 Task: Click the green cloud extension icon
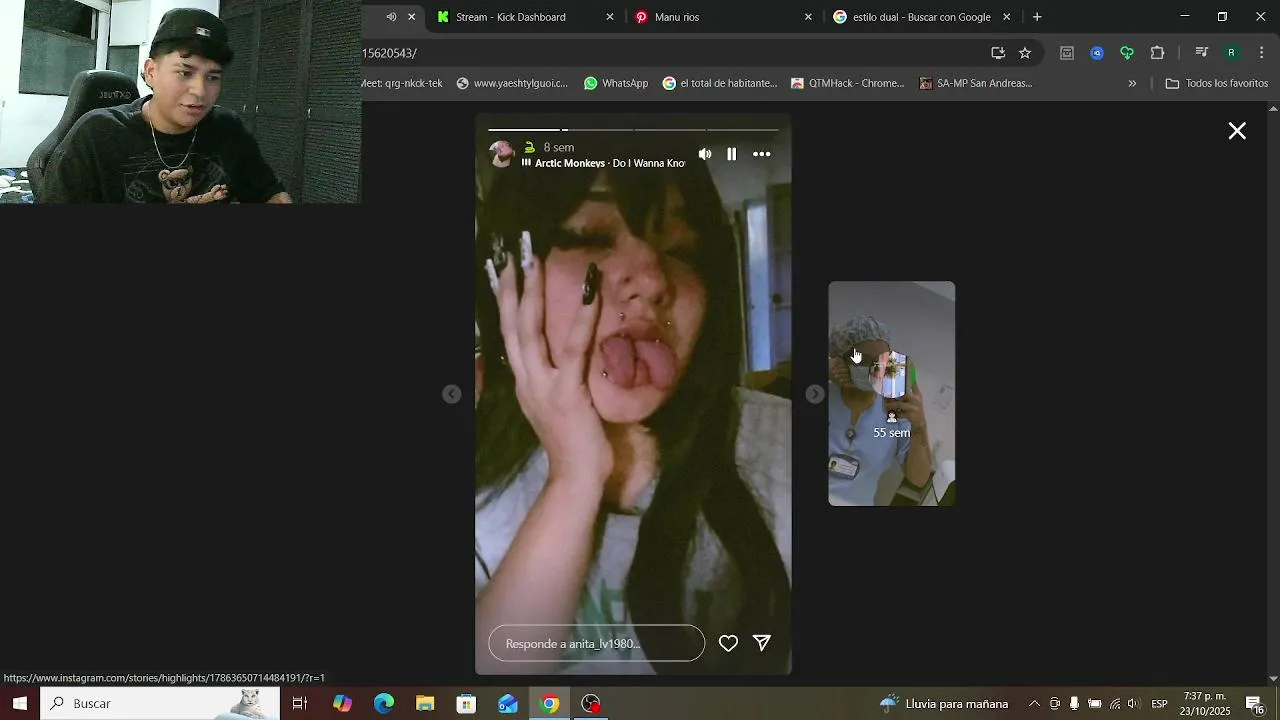(x=1127, y=53)
